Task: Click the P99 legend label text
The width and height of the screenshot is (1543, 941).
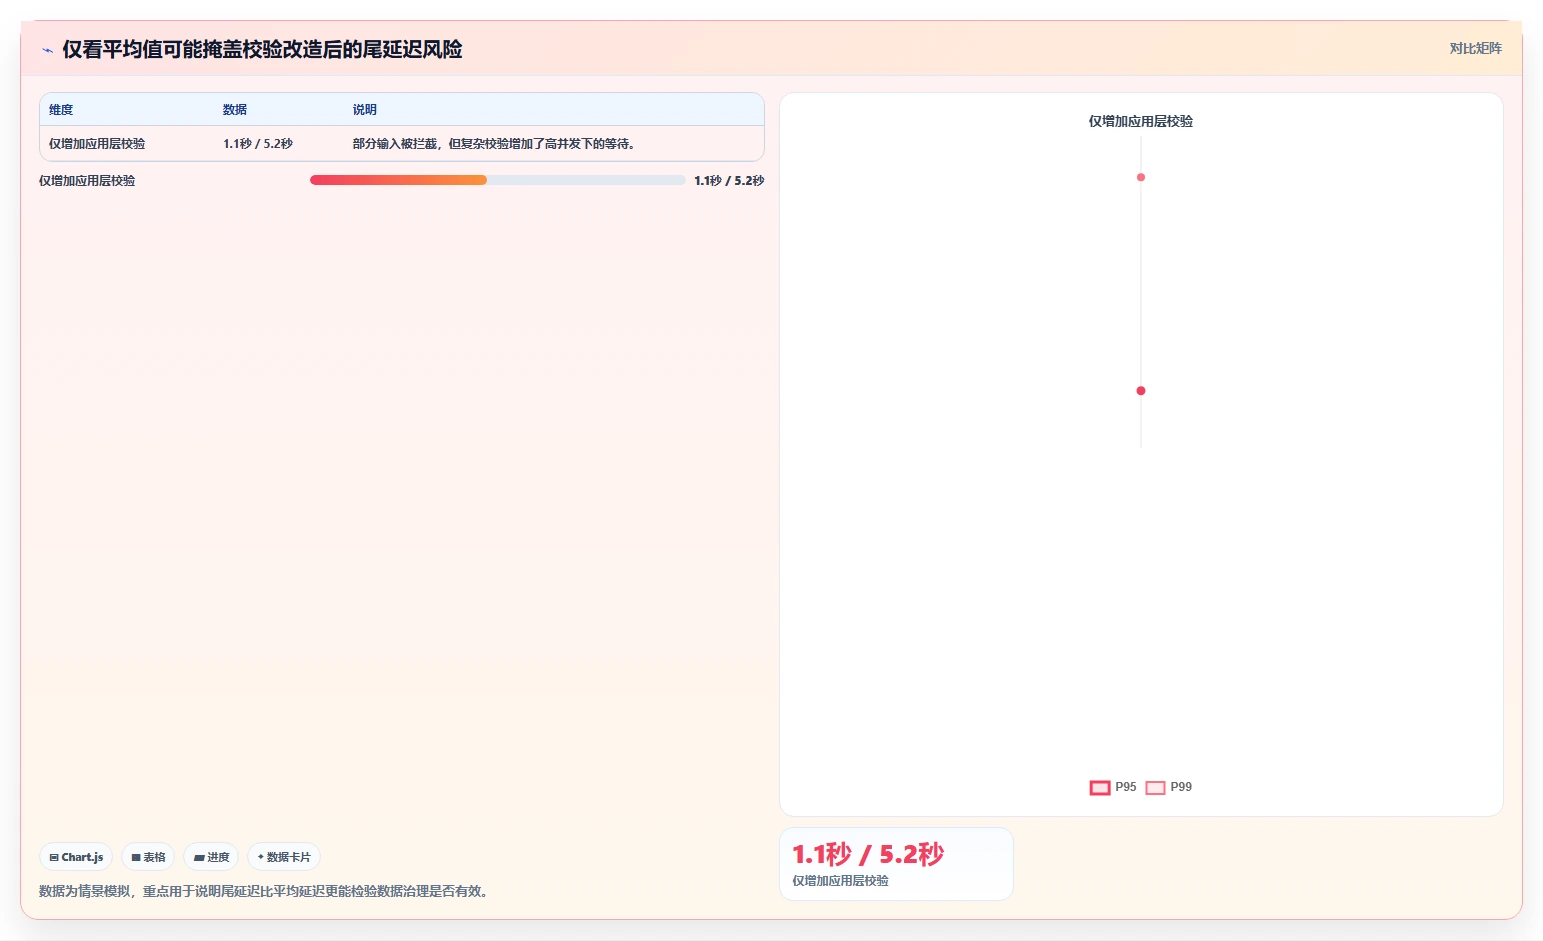Action: 1181,787
